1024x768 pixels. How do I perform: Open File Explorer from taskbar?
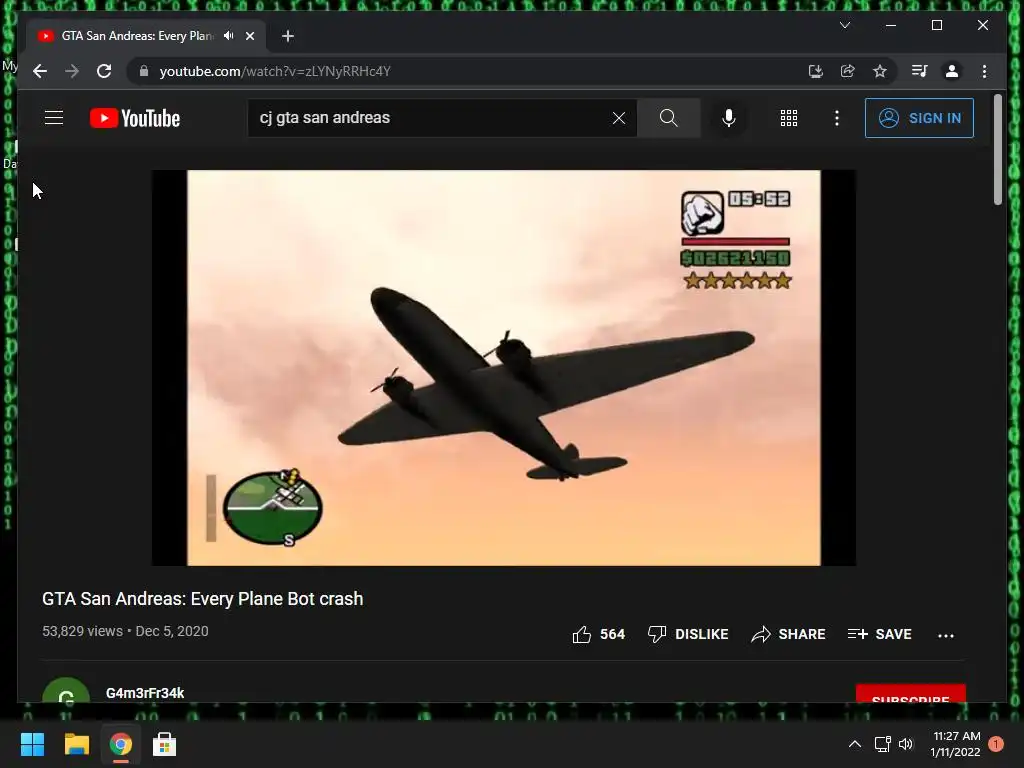tap(76, 744)
